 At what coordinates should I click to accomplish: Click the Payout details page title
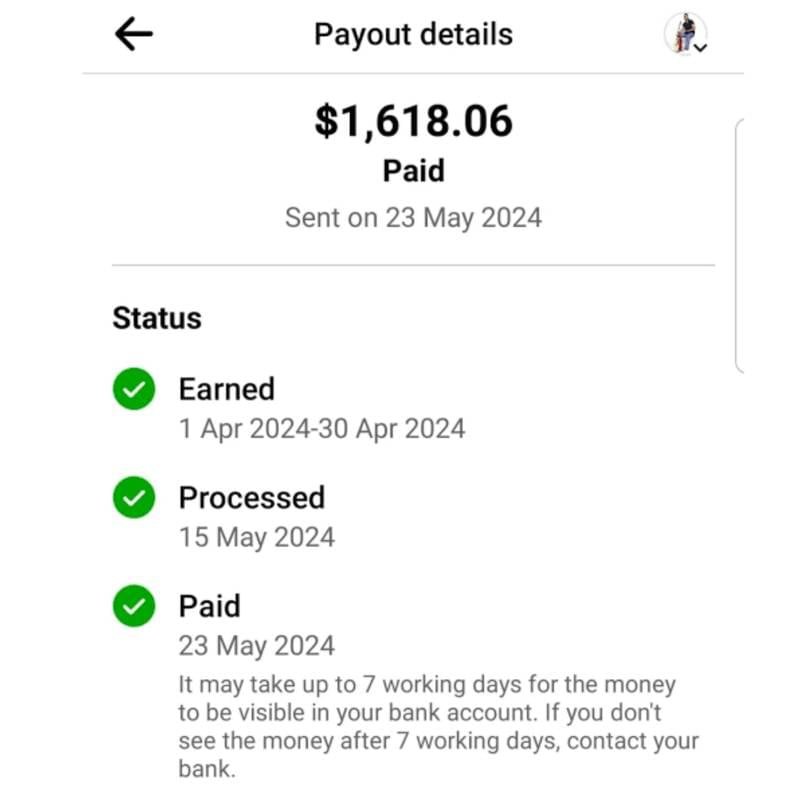(413, 34)
